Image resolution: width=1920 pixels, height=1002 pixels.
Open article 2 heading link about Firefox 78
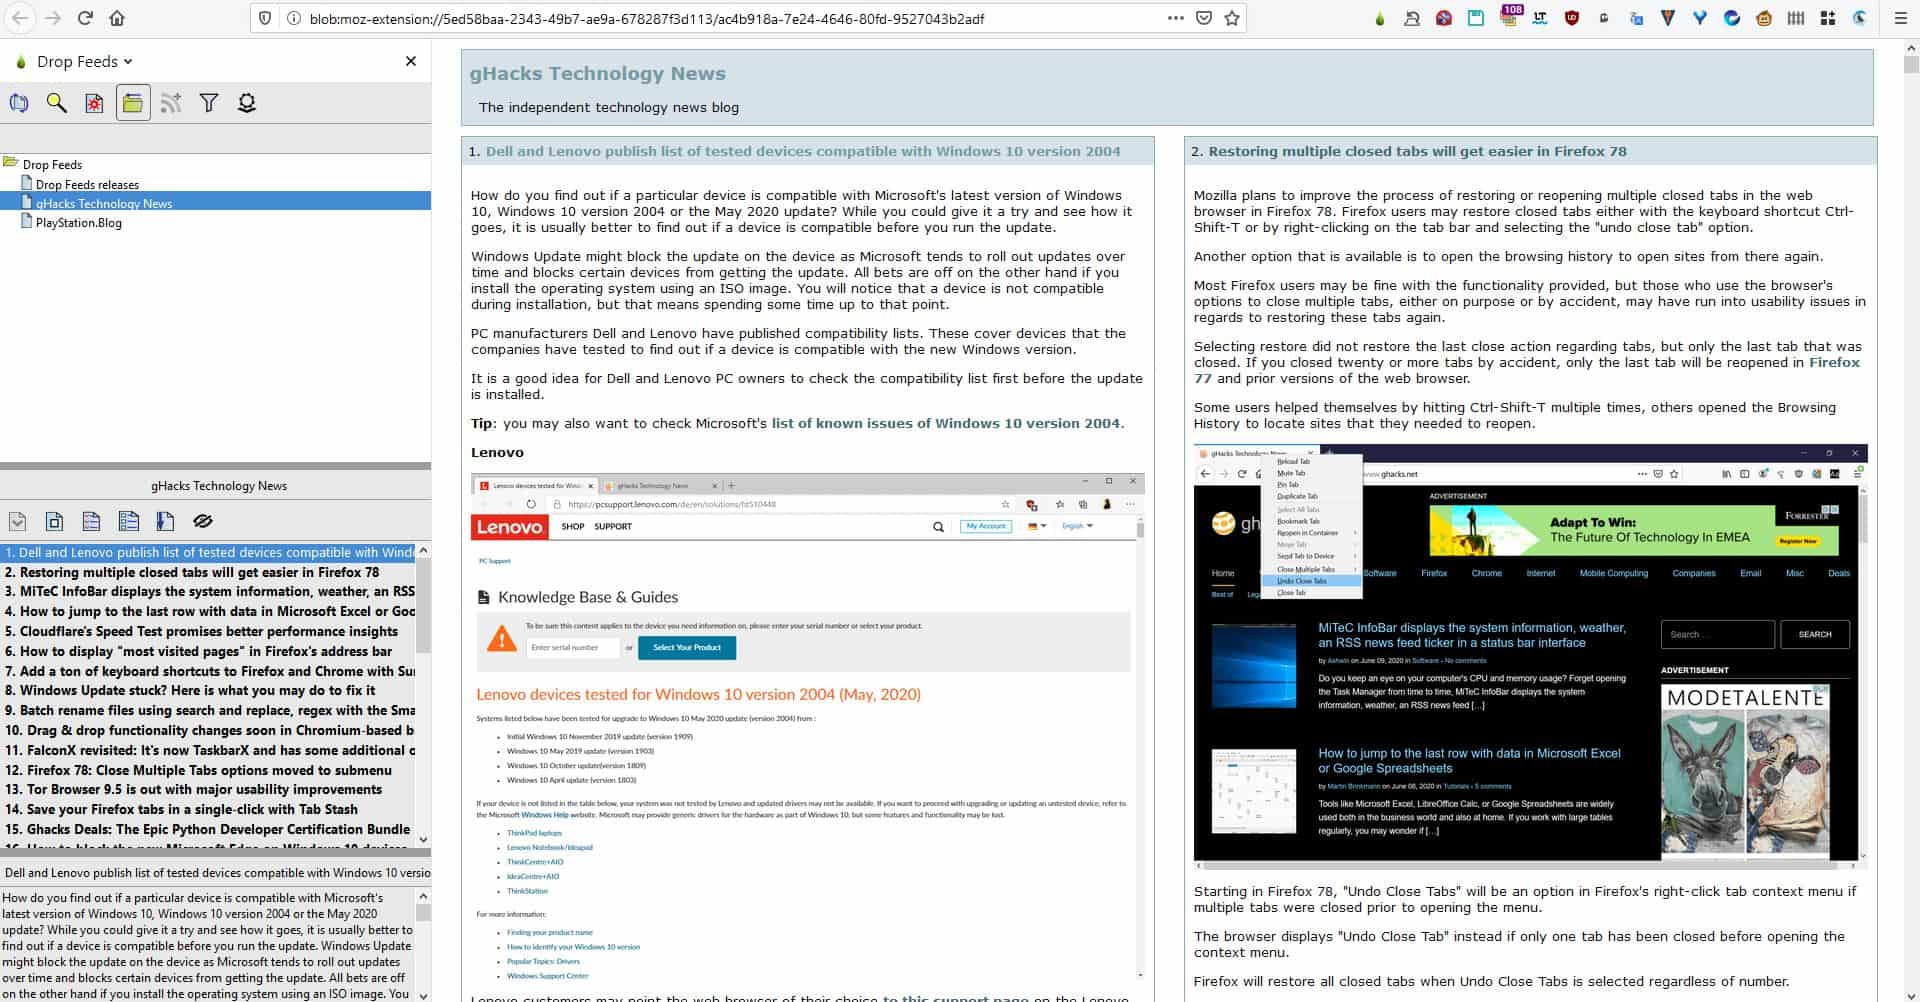[1417, 152]
